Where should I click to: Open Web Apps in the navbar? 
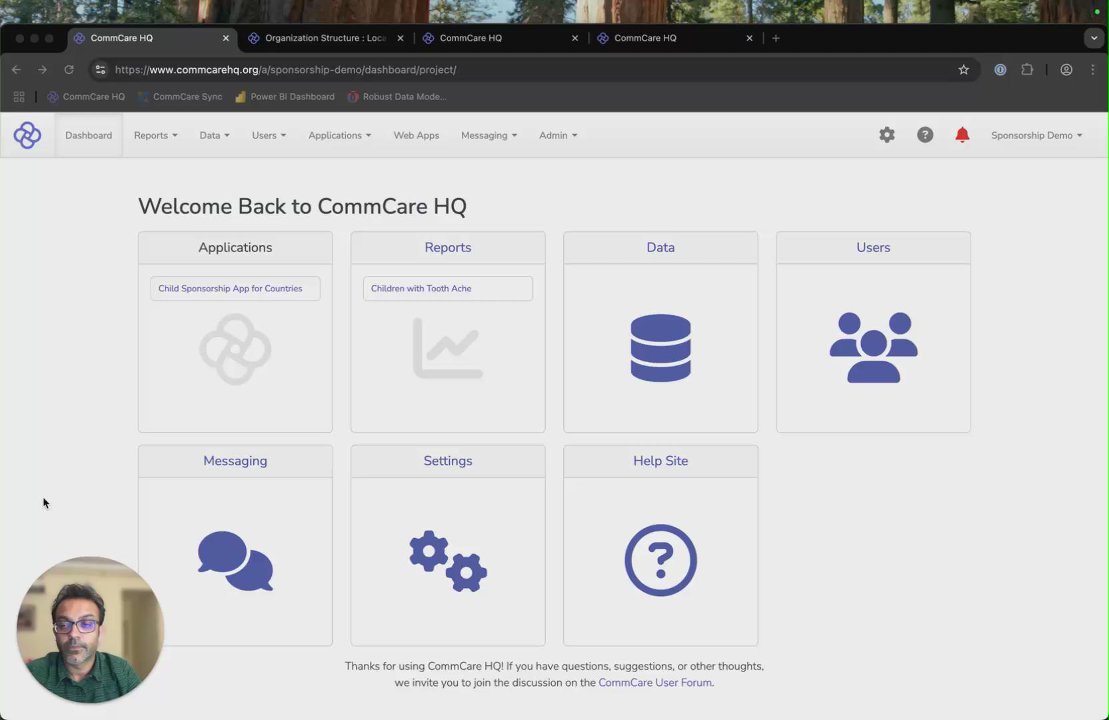[x=416, y=135]
